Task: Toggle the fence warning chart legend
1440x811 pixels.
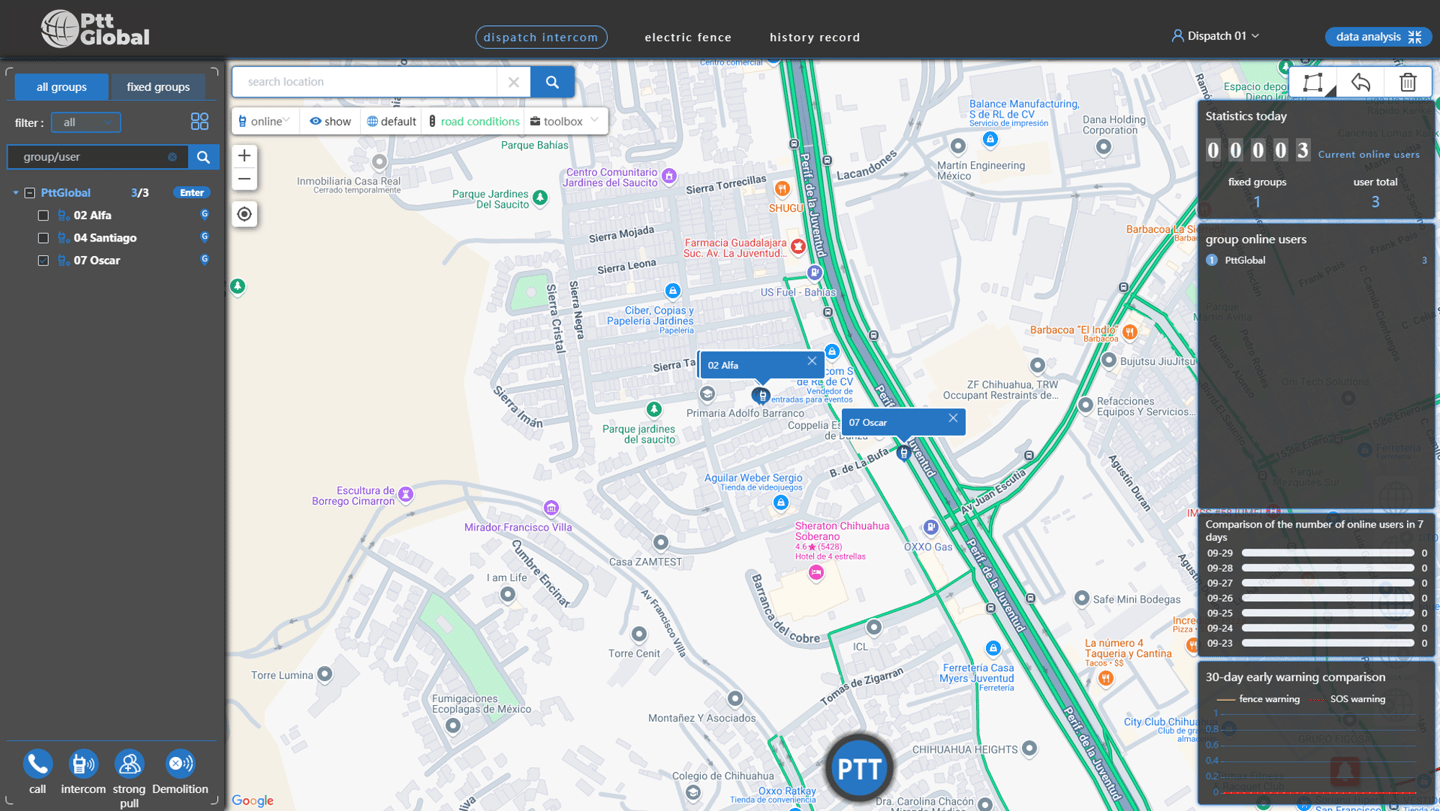Action: point(1258,699)
